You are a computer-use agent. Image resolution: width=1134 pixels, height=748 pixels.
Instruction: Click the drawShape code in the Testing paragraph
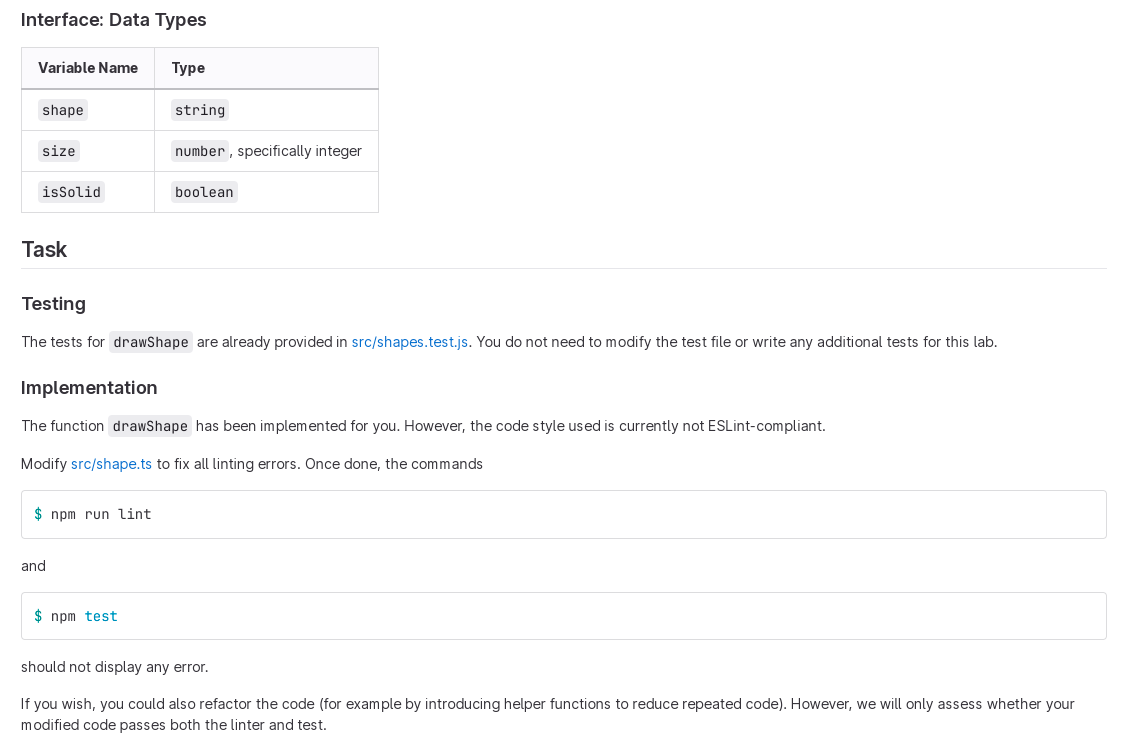pos(151,342)
